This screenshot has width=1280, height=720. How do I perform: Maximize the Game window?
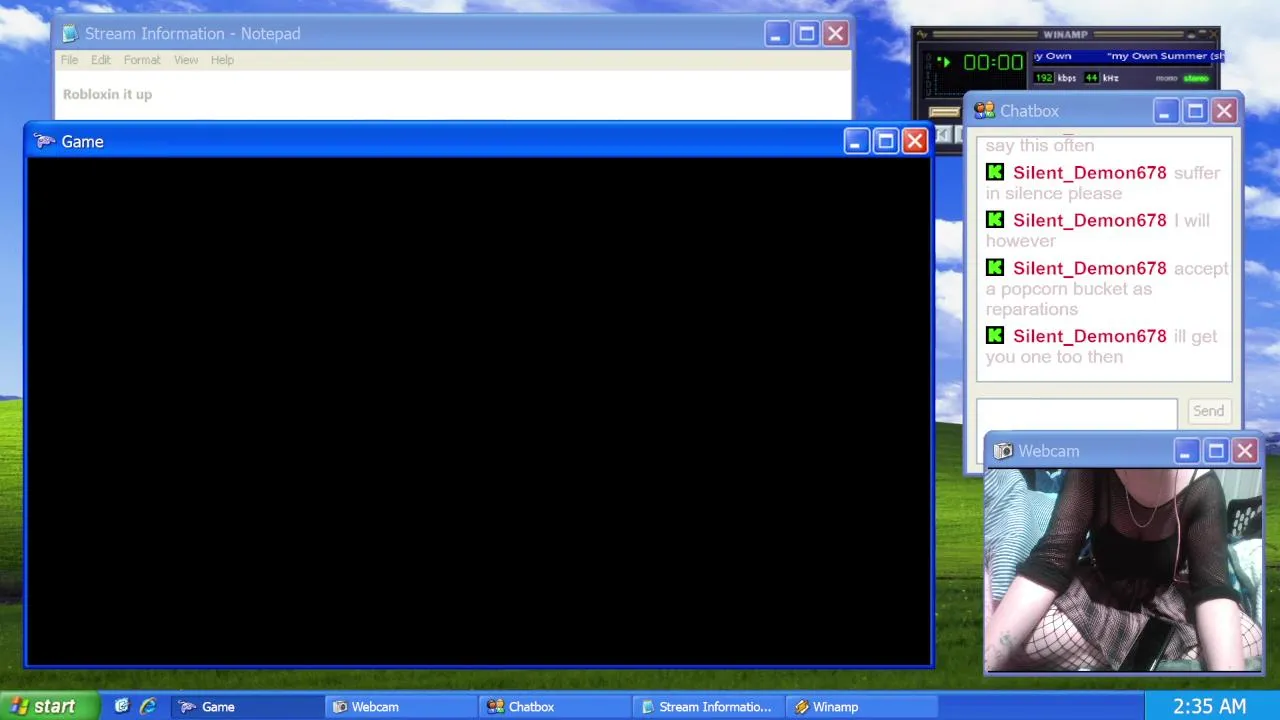pyautogui.click(x=885, y=141)
